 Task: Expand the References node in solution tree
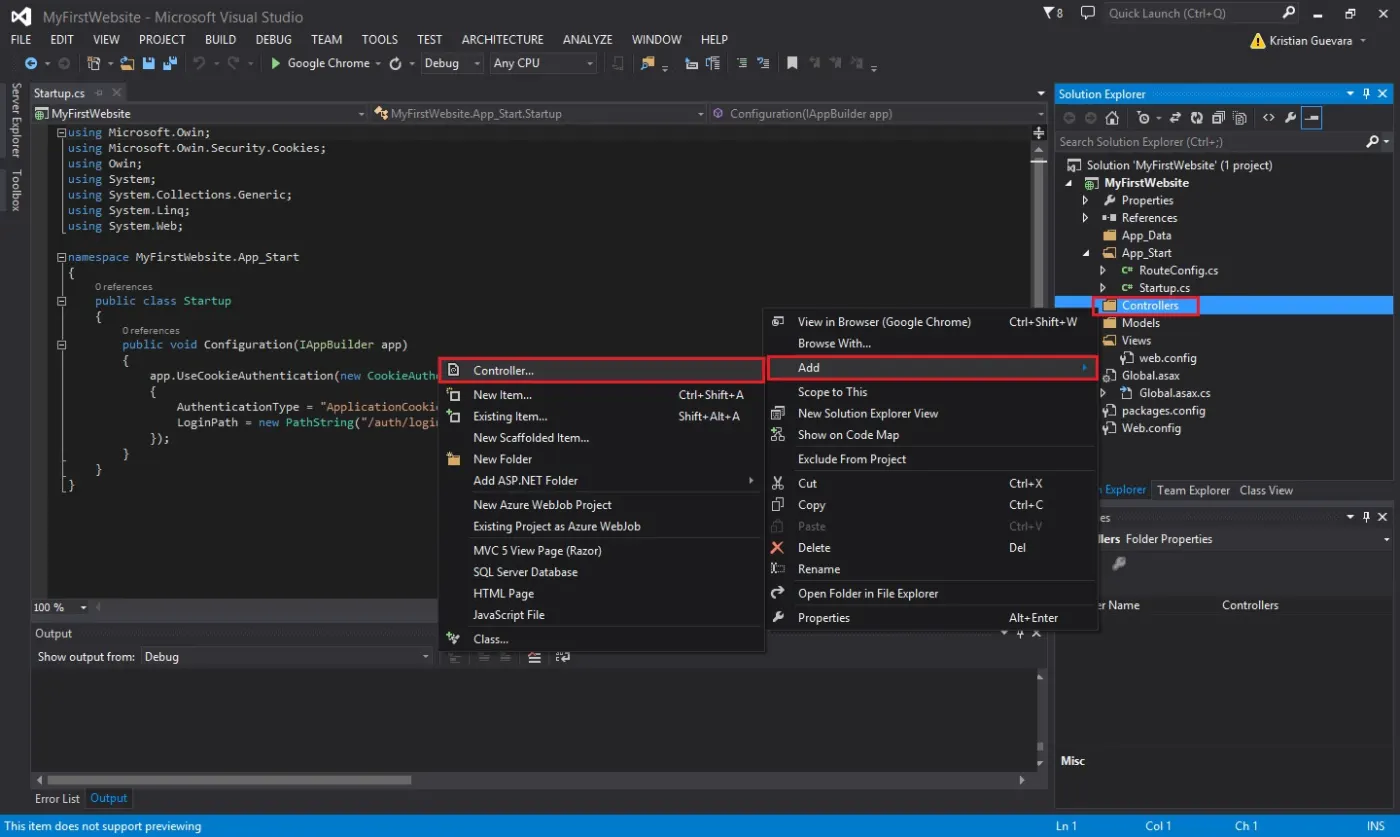1086,218
